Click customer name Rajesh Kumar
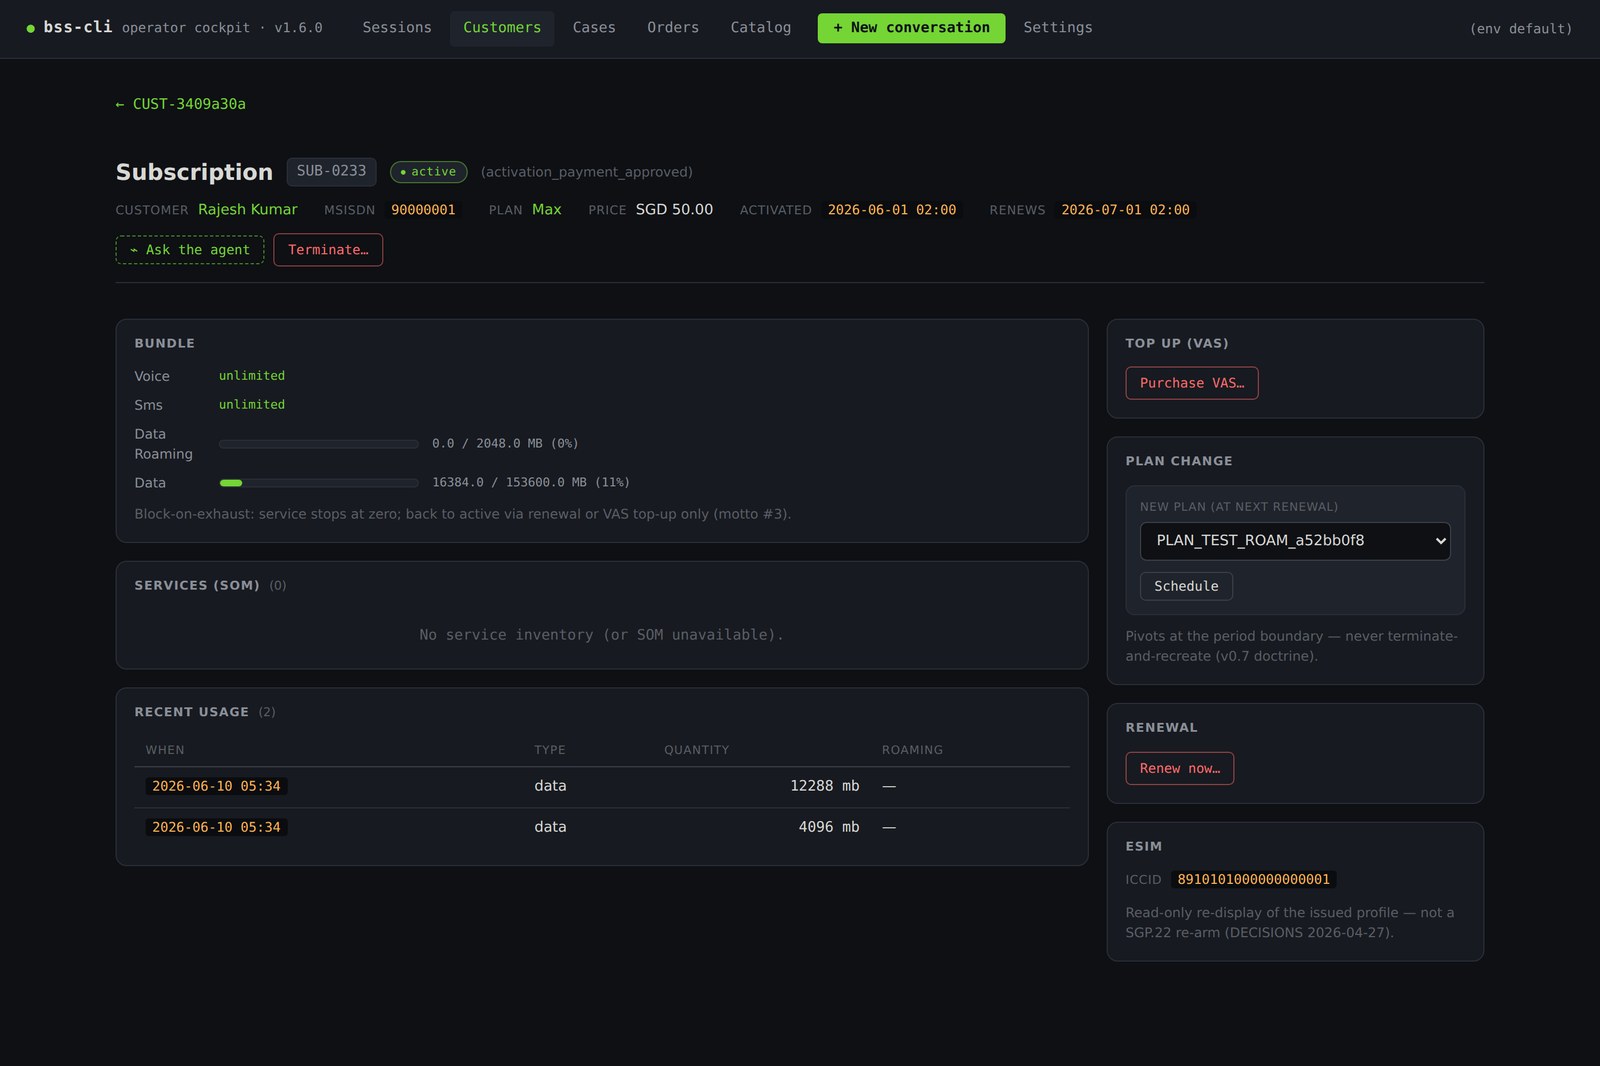 click(x=248, y=209)
